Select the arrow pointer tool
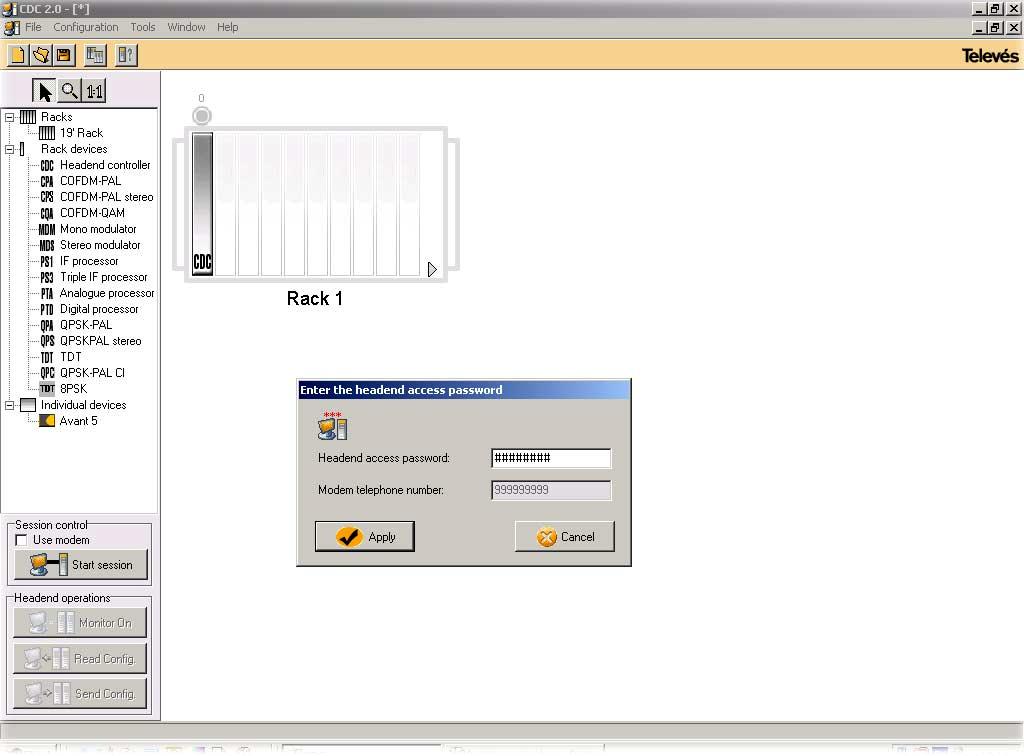Screen dimensions: 1024x756 pyautogui.click(x=44, y=91)
